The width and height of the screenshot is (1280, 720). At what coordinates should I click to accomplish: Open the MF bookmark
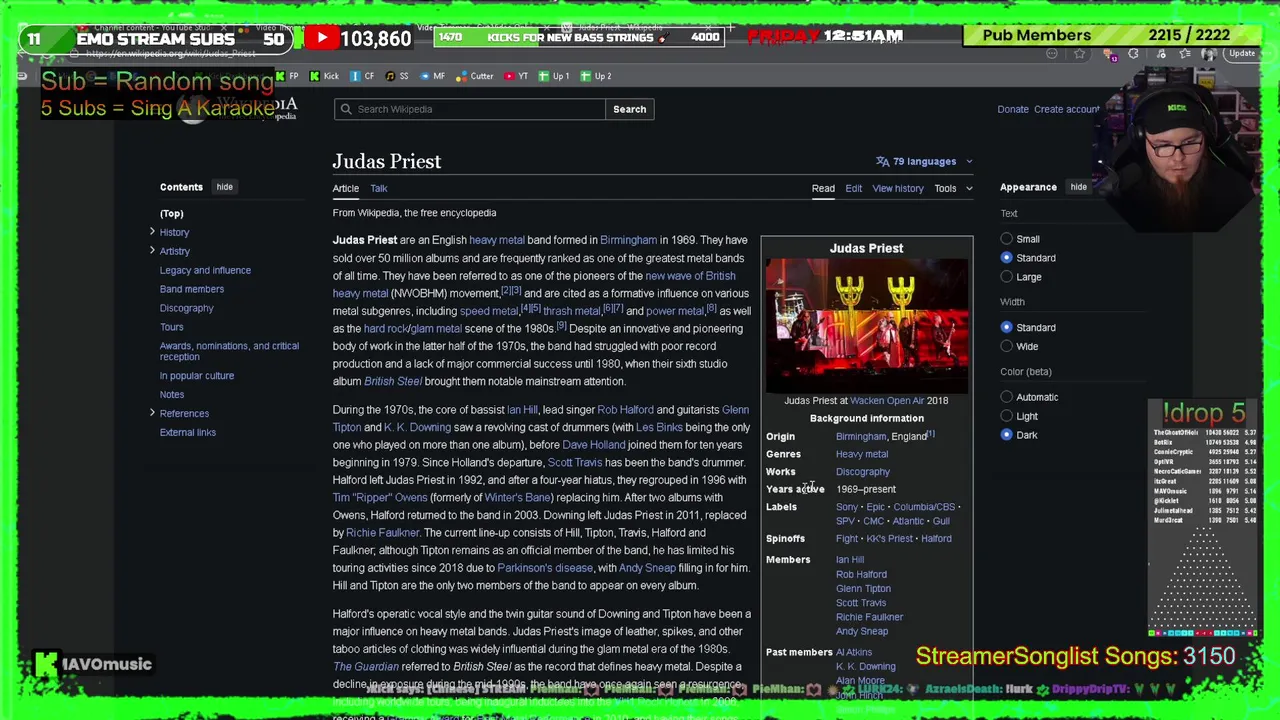pos(433,76)
